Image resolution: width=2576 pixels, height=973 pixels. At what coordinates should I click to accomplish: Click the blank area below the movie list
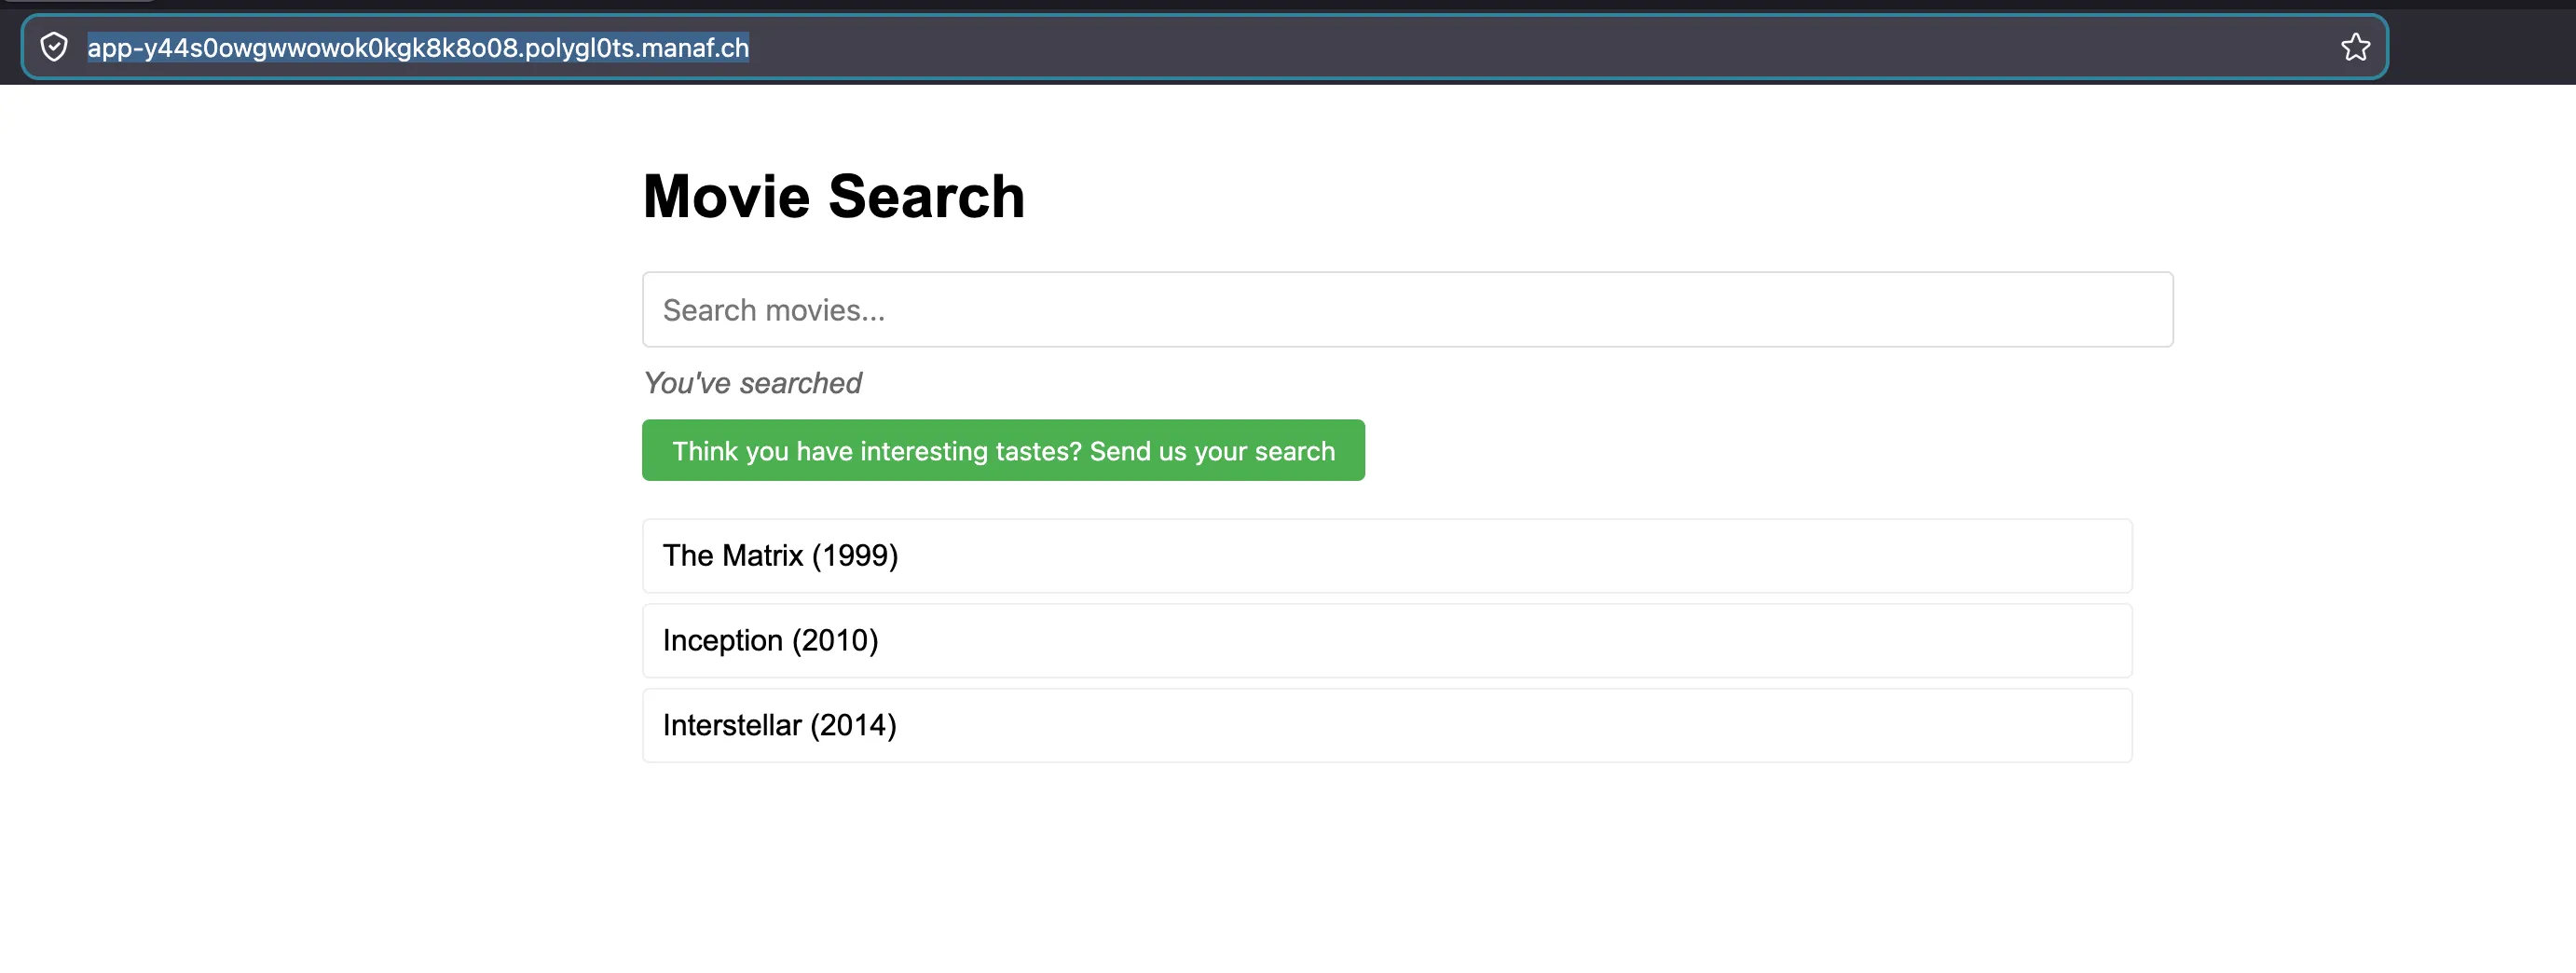(1387, 870)
